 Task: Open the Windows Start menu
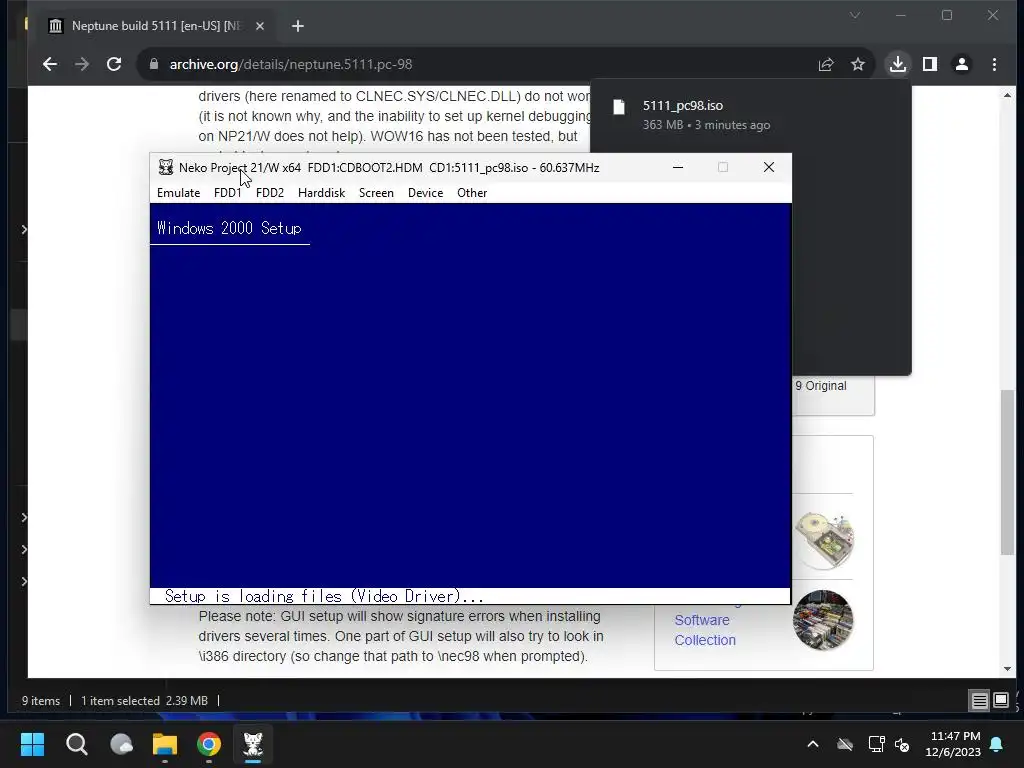[x=32, y=744]
